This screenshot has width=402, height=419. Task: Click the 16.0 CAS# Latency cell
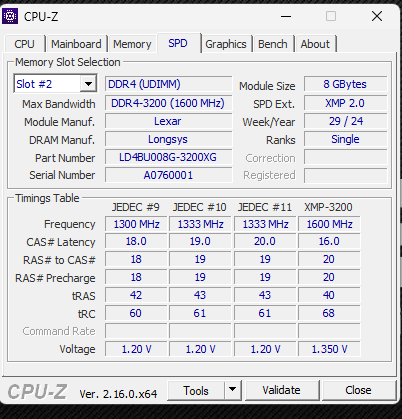pyautogui.click(x=329, y=241)
